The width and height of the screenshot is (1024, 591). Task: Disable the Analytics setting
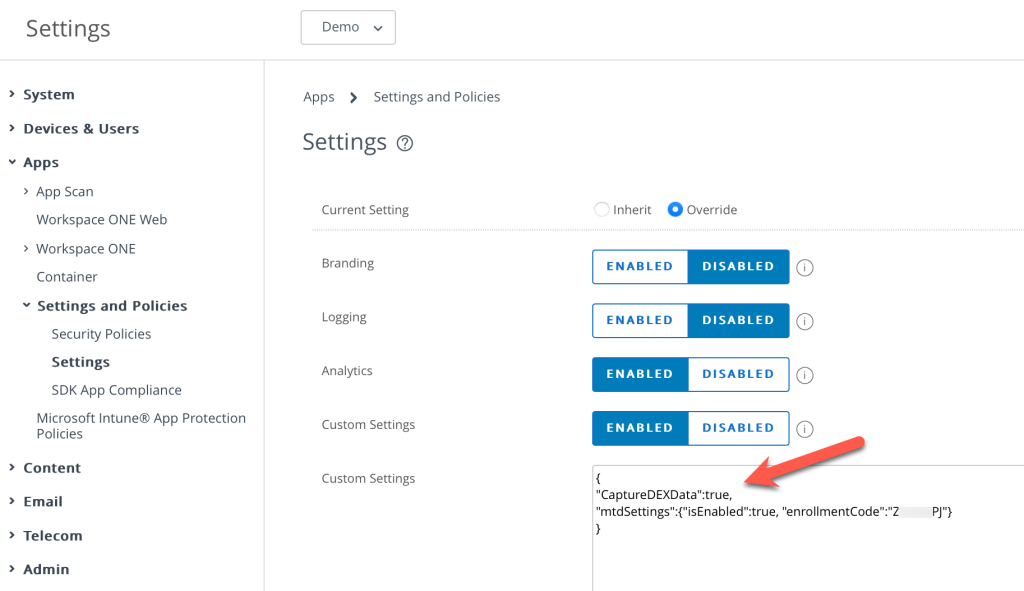coord(738,375)
